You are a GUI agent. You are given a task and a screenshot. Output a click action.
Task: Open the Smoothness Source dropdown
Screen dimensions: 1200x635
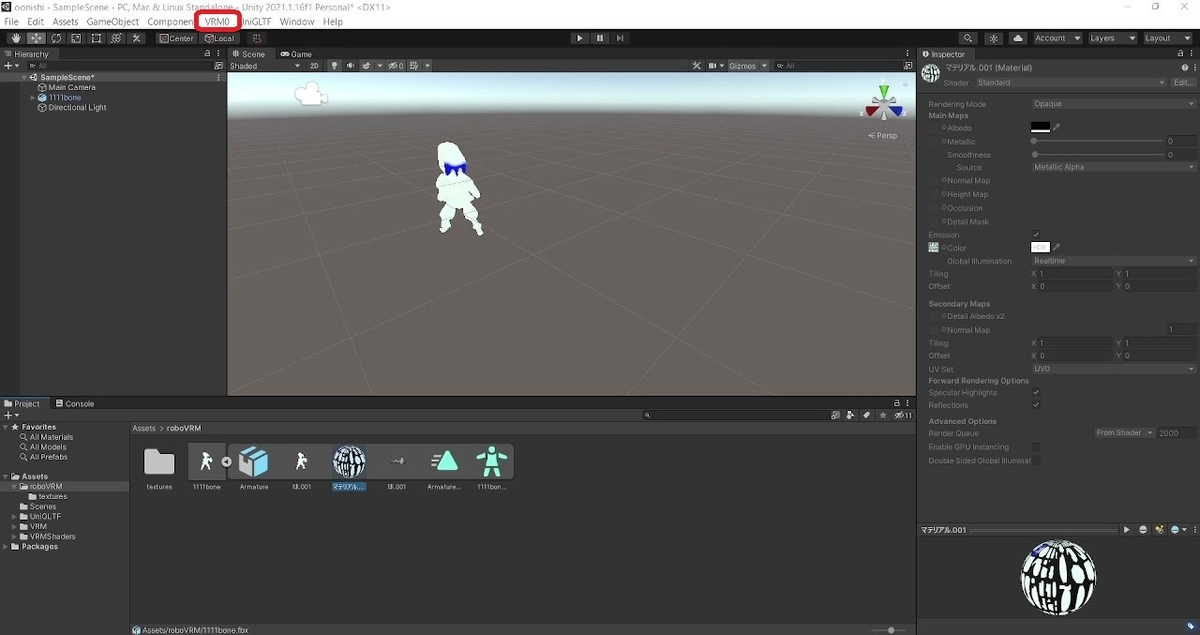click(x=1110, y=167)
